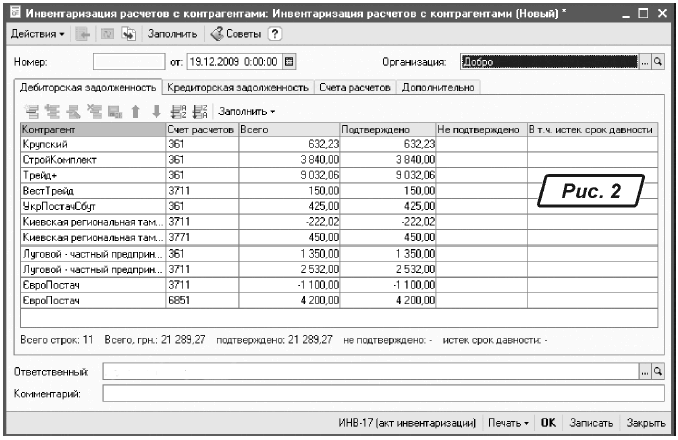Click the sort ascending icon in table toolbar
The width and height of the screenshot is (678, 440).
click(179, 110)
